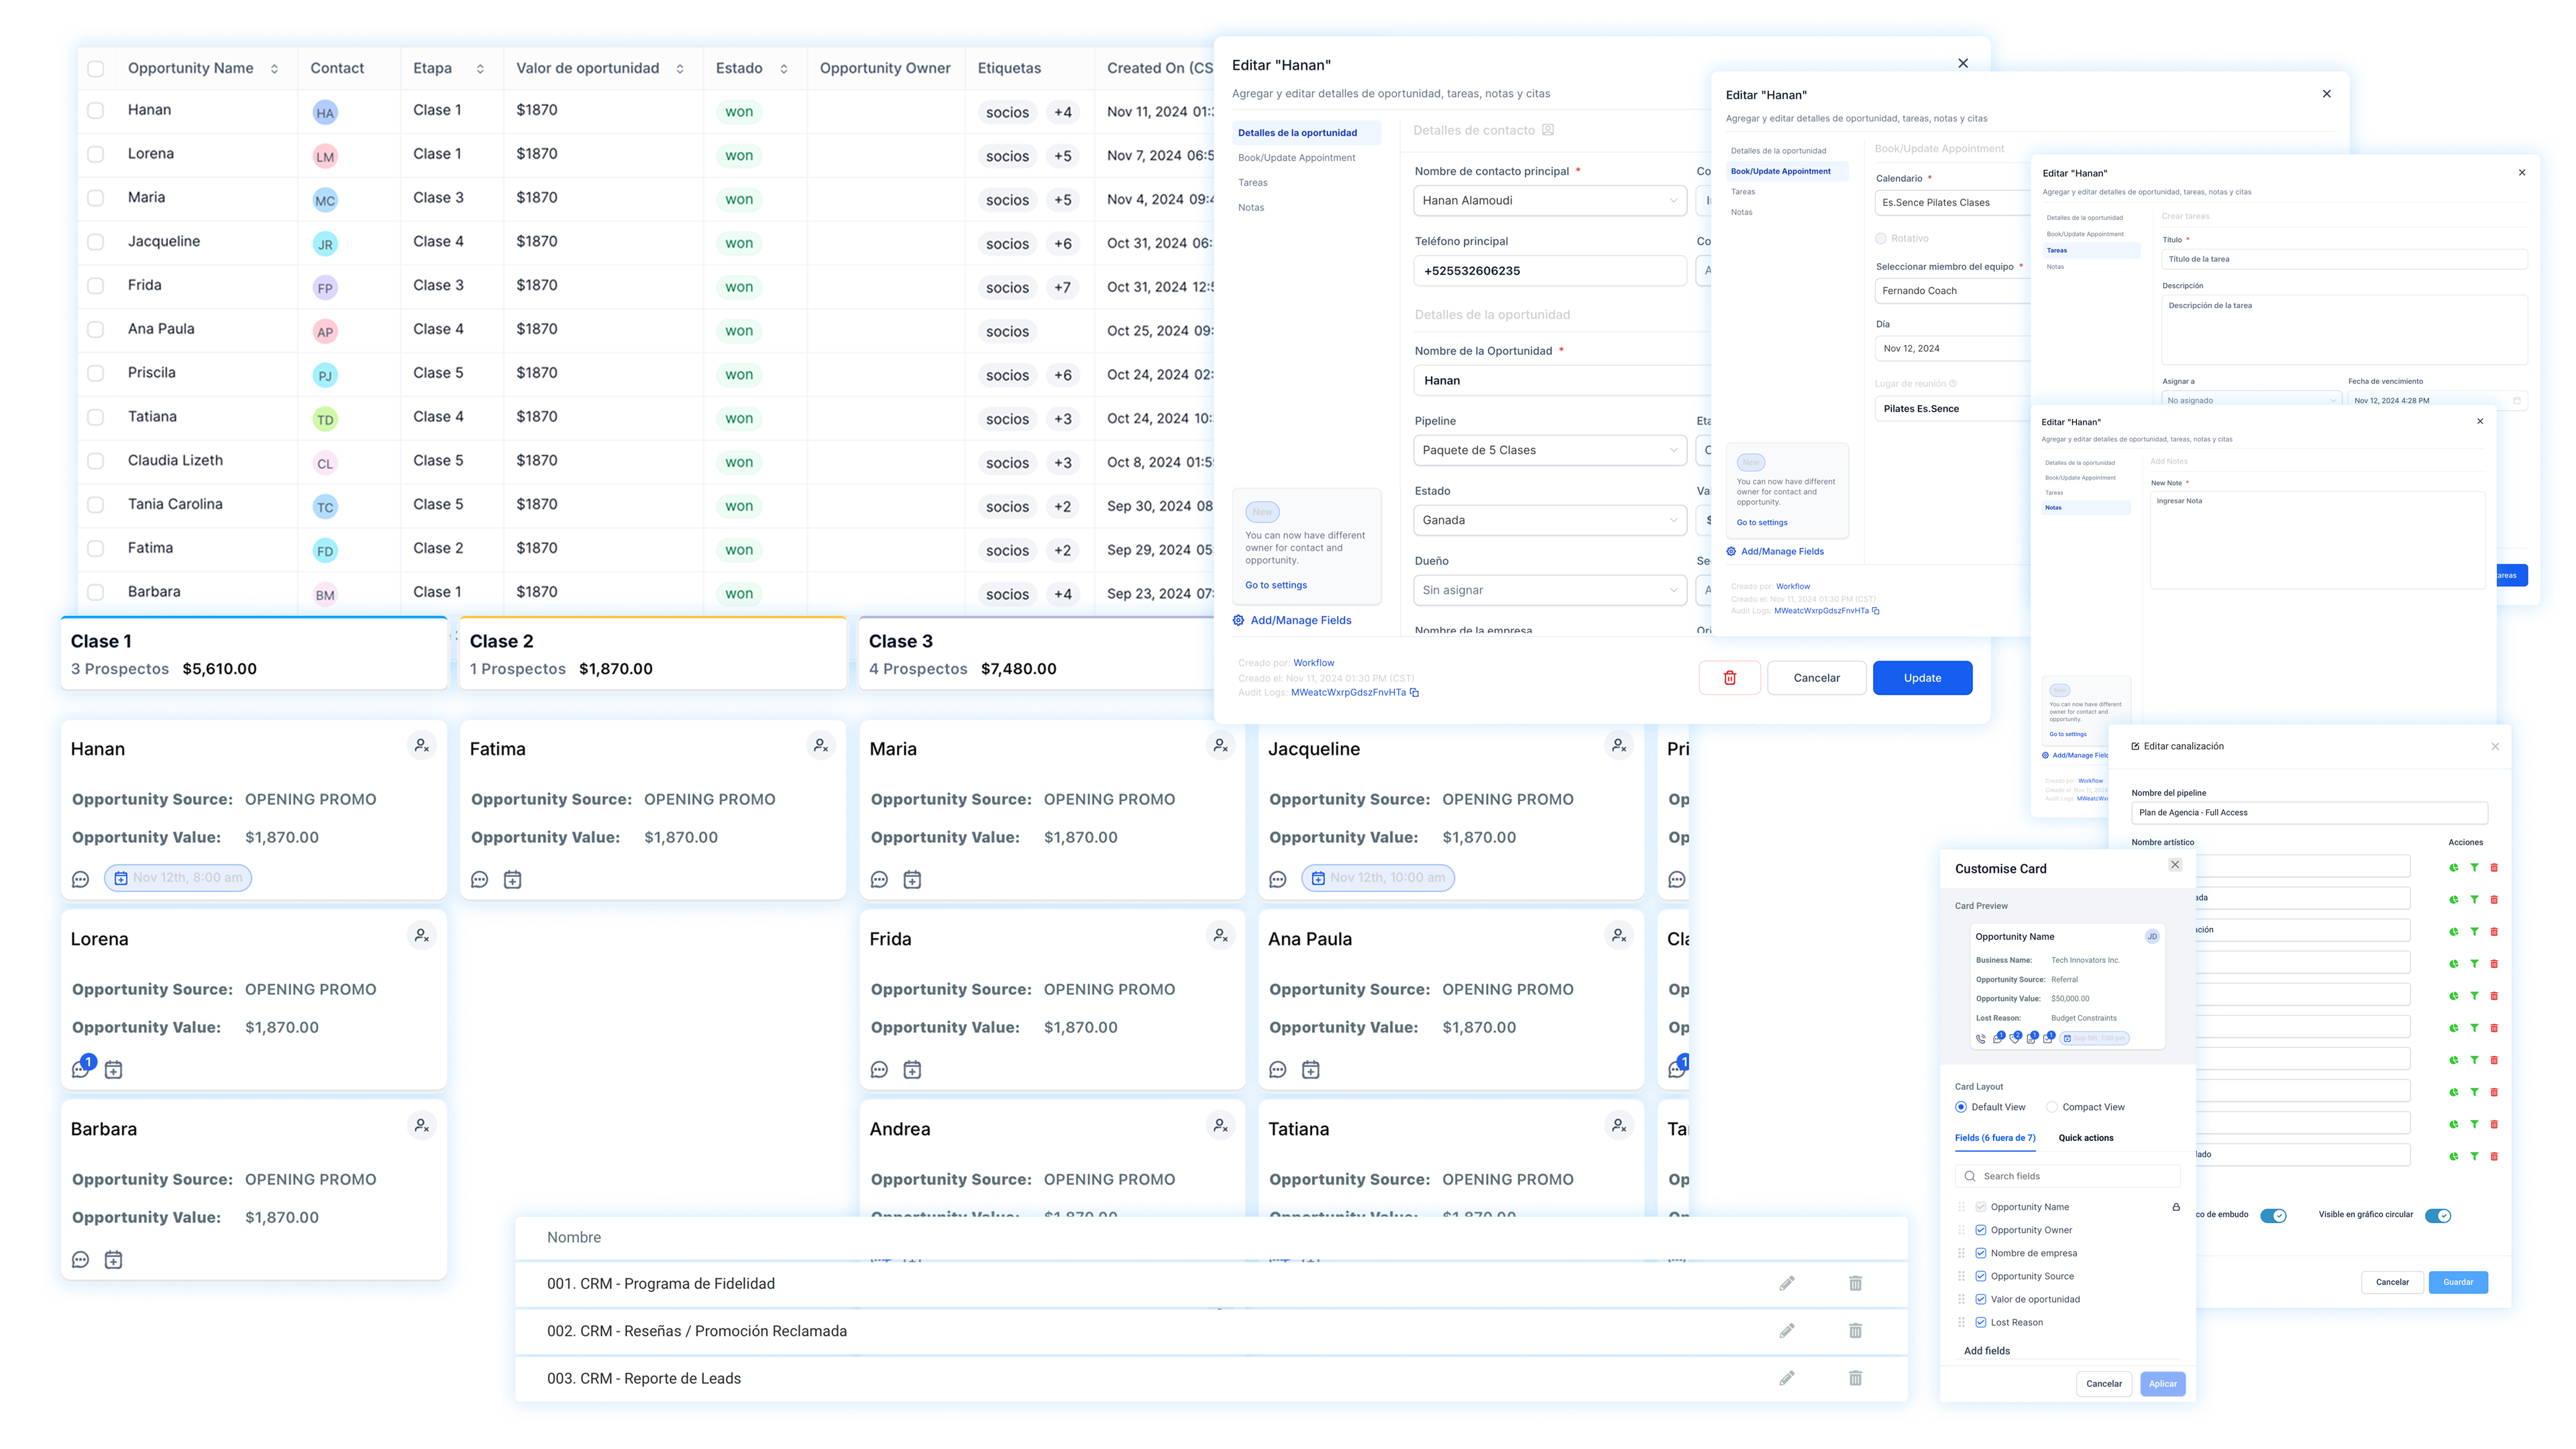Open the Es.Sence Pilates Clases calendar dropdown
The width and height of the screenshot is (2576, 1449).
click(x=1952, y=202)
